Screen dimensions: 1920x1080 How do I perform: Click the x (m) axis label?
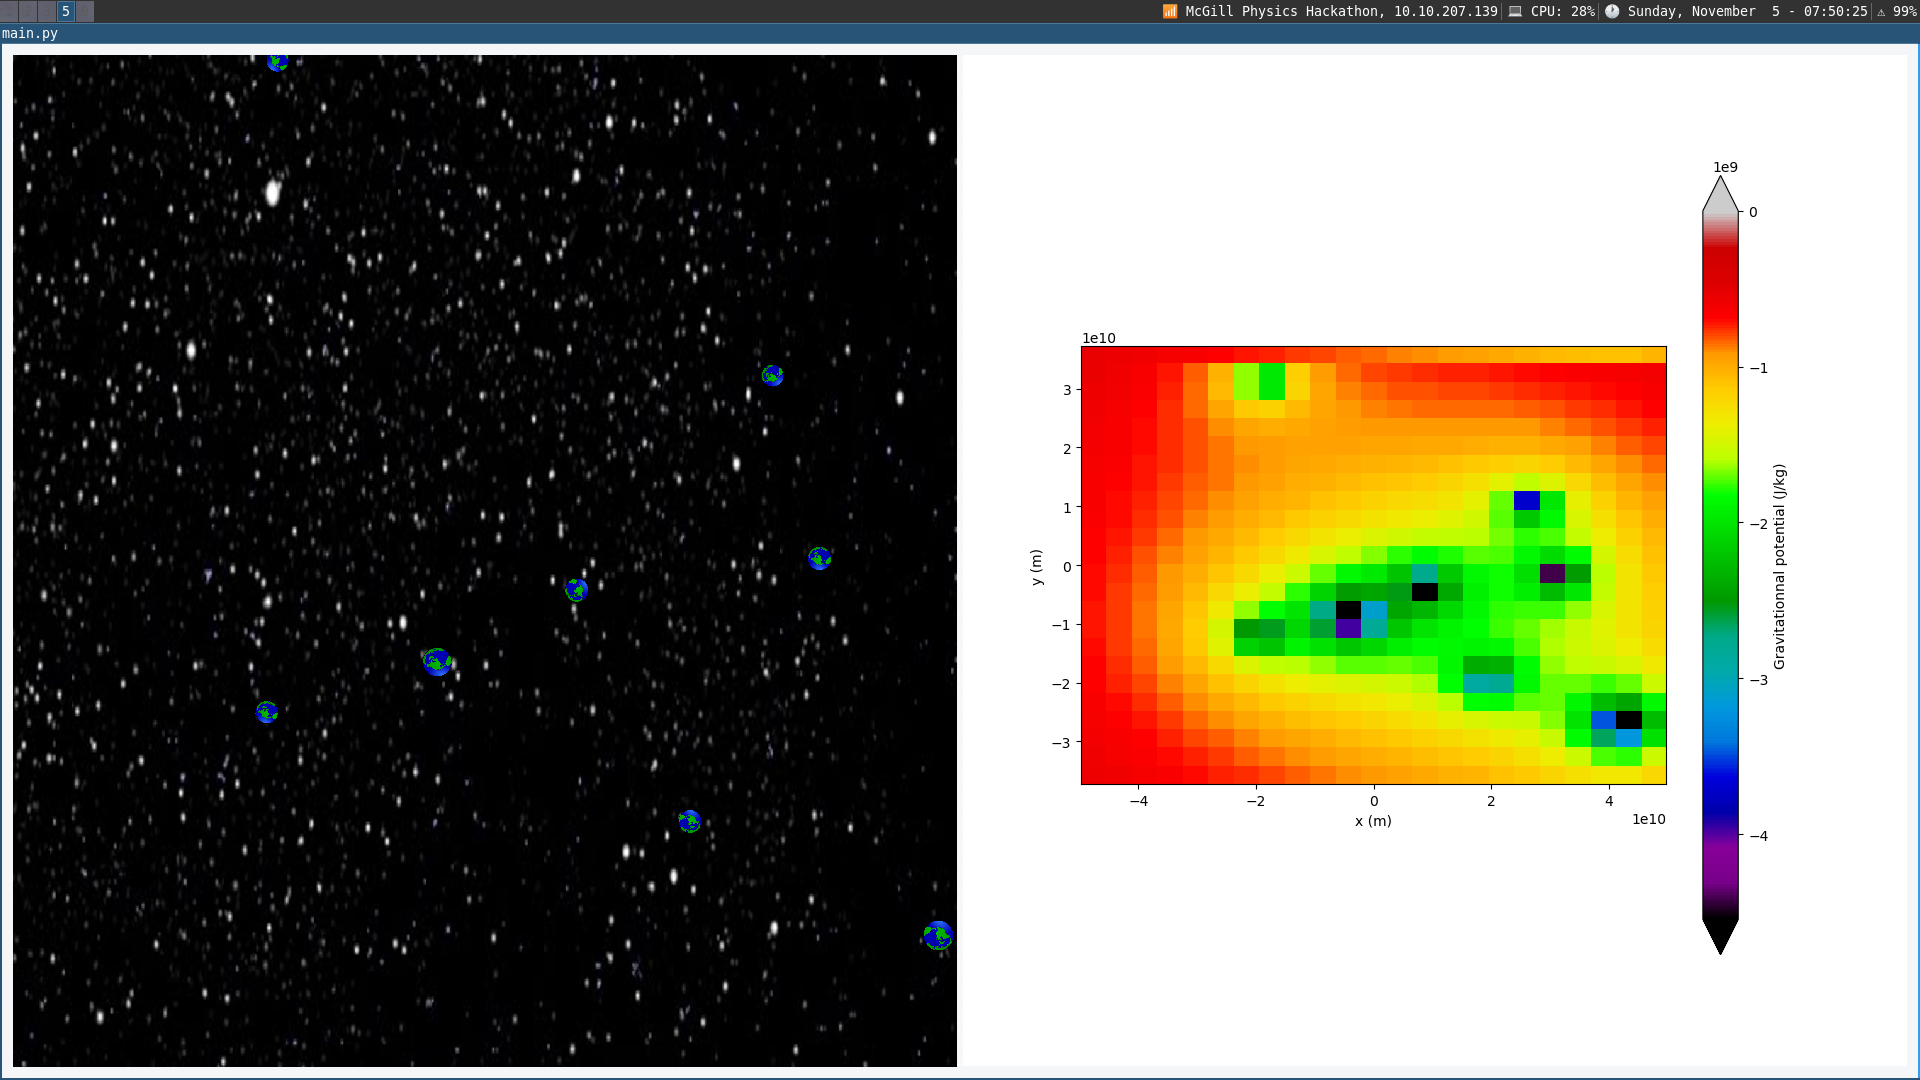tap(1373, 821)
